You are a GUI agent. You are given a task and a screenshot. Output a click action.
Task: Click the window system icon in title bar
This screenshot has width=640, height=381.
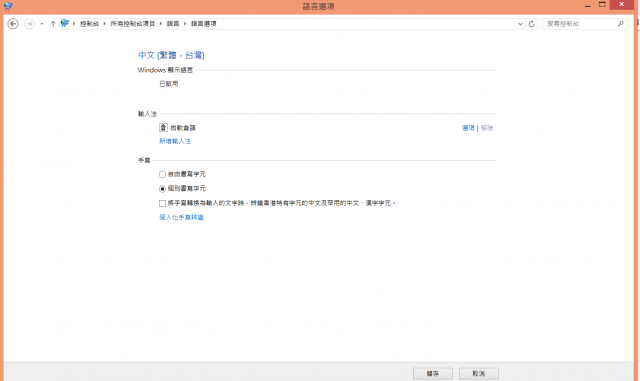(x=8, y=6)
